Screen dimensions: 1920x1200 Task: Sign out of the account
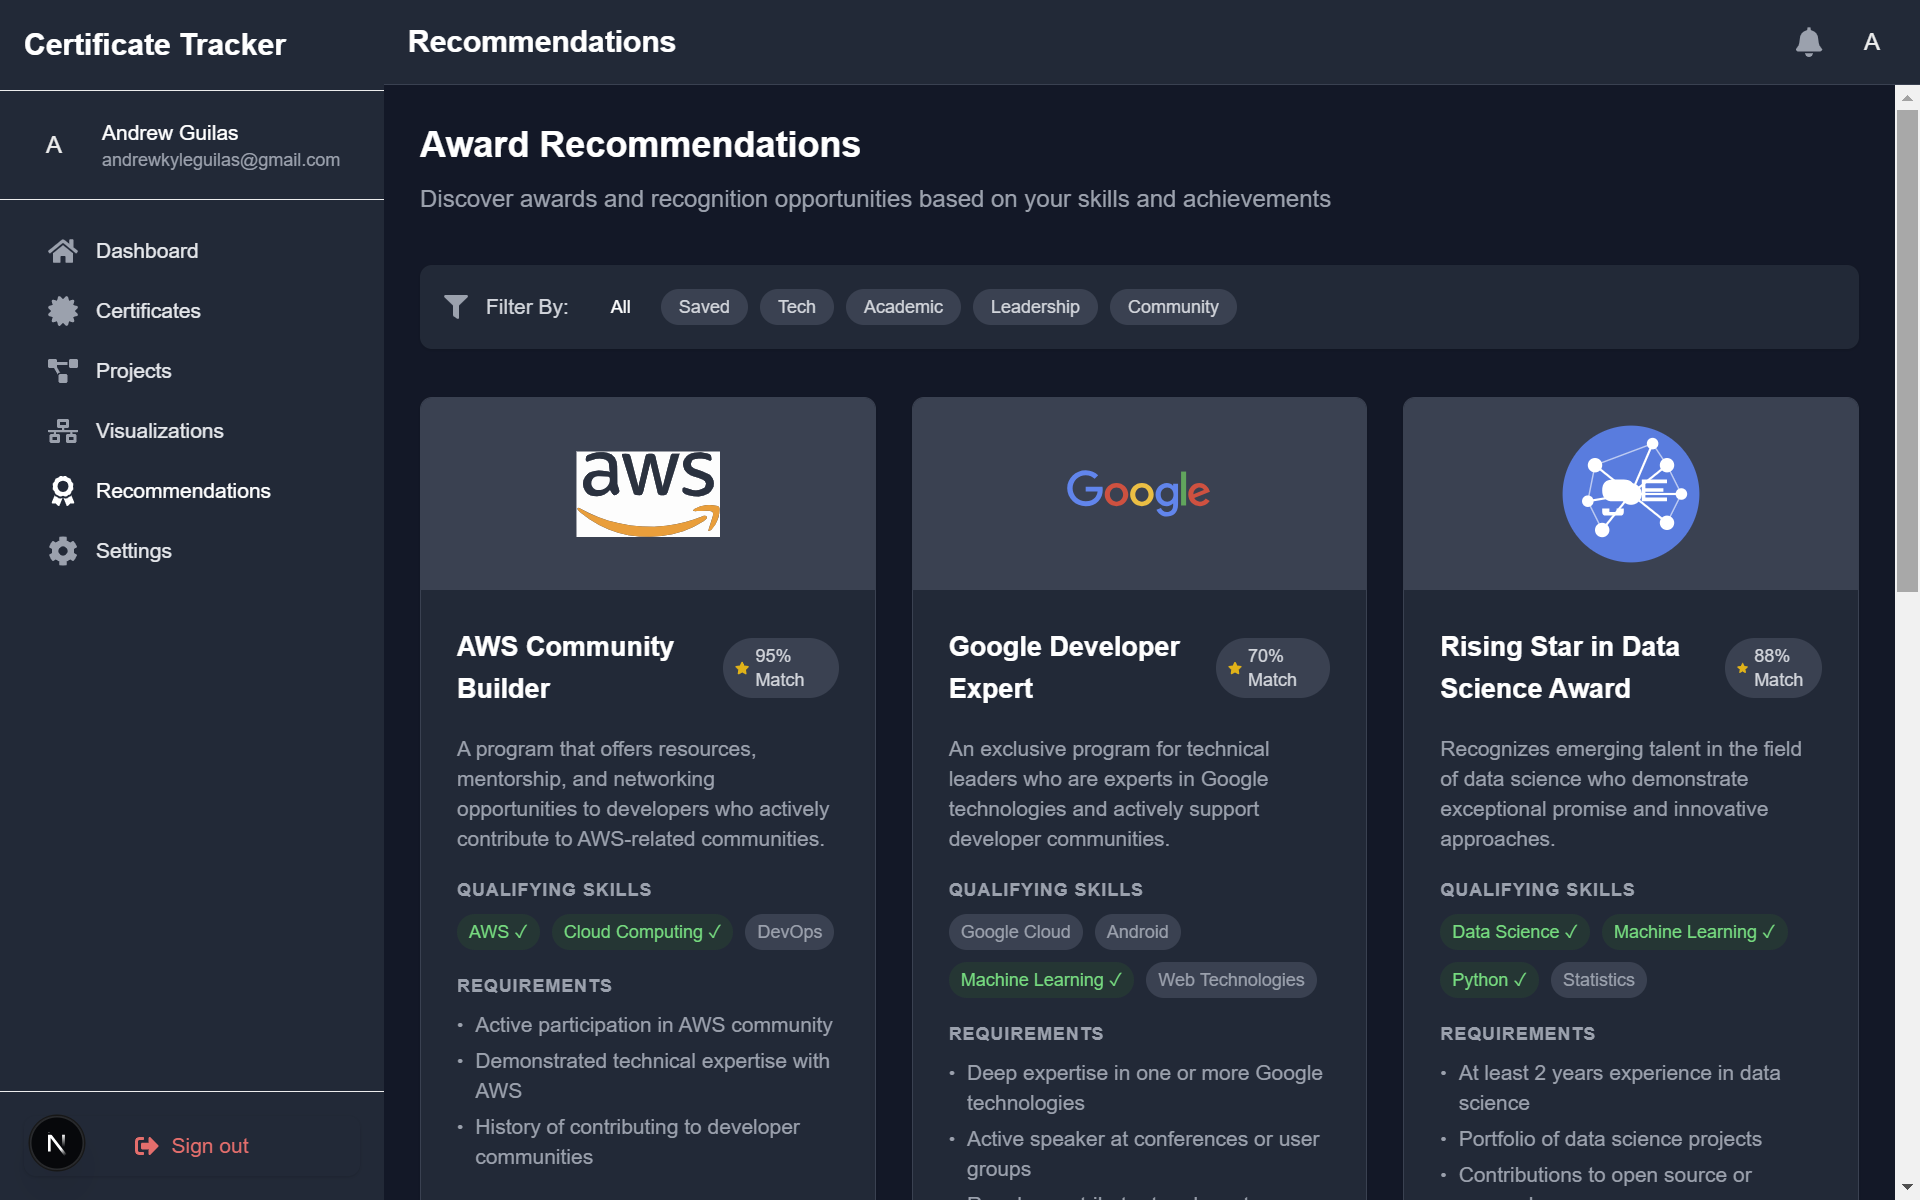pos(192,1146)
